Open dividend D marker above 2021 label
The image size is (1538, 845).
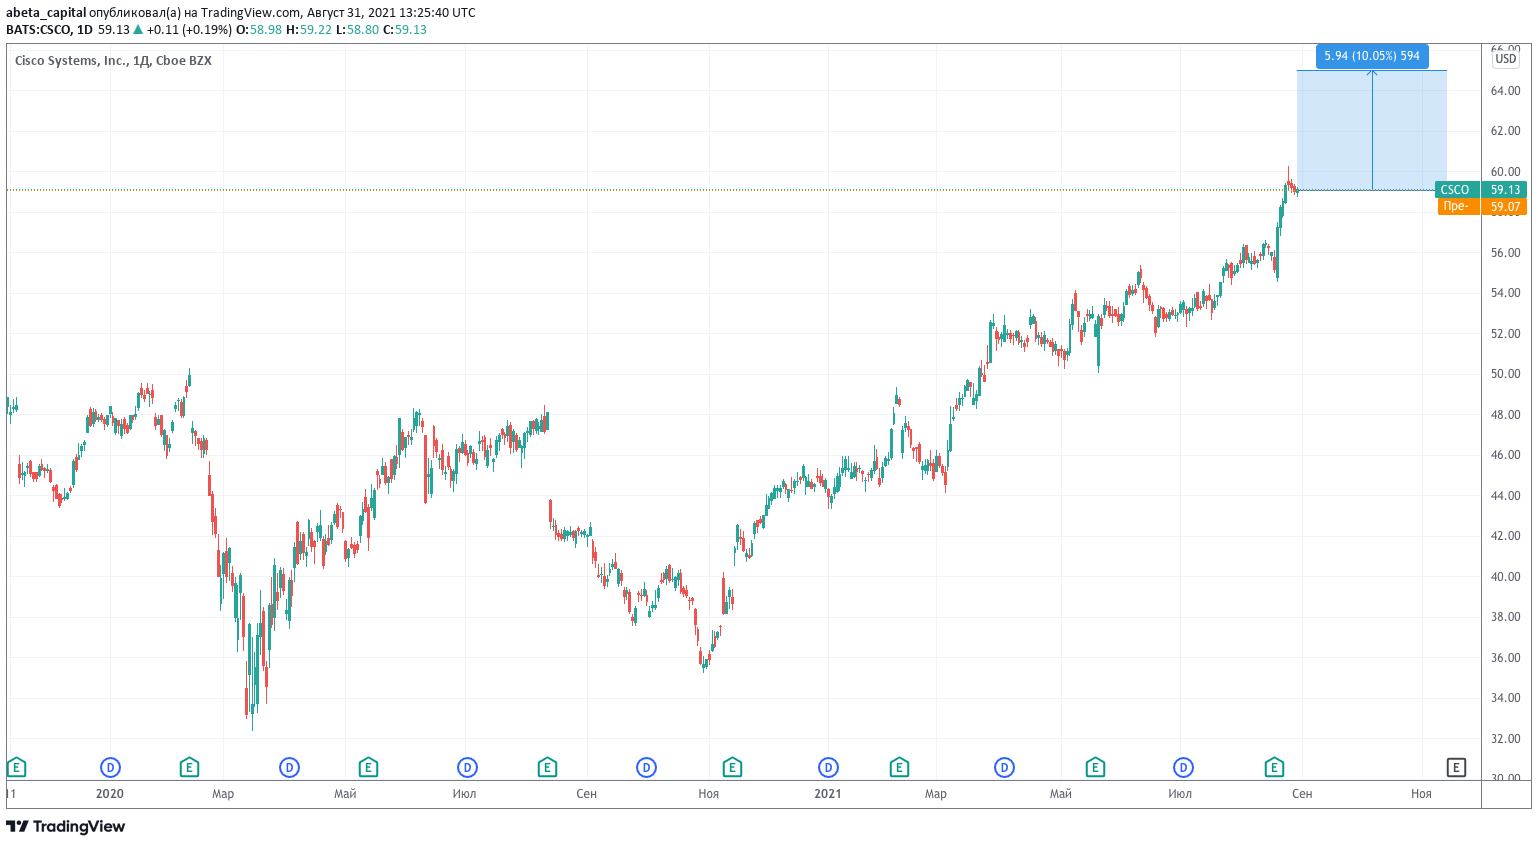828,767
